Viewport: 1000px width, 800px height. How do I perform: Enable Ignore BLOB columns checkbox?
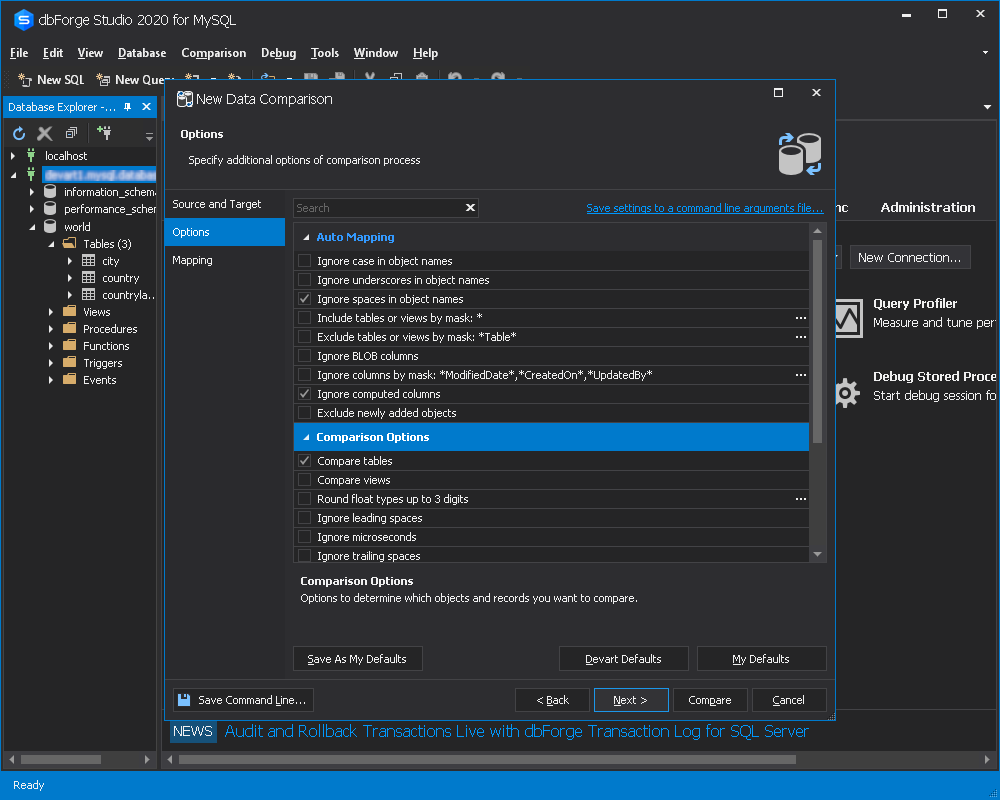click(305, 355)
